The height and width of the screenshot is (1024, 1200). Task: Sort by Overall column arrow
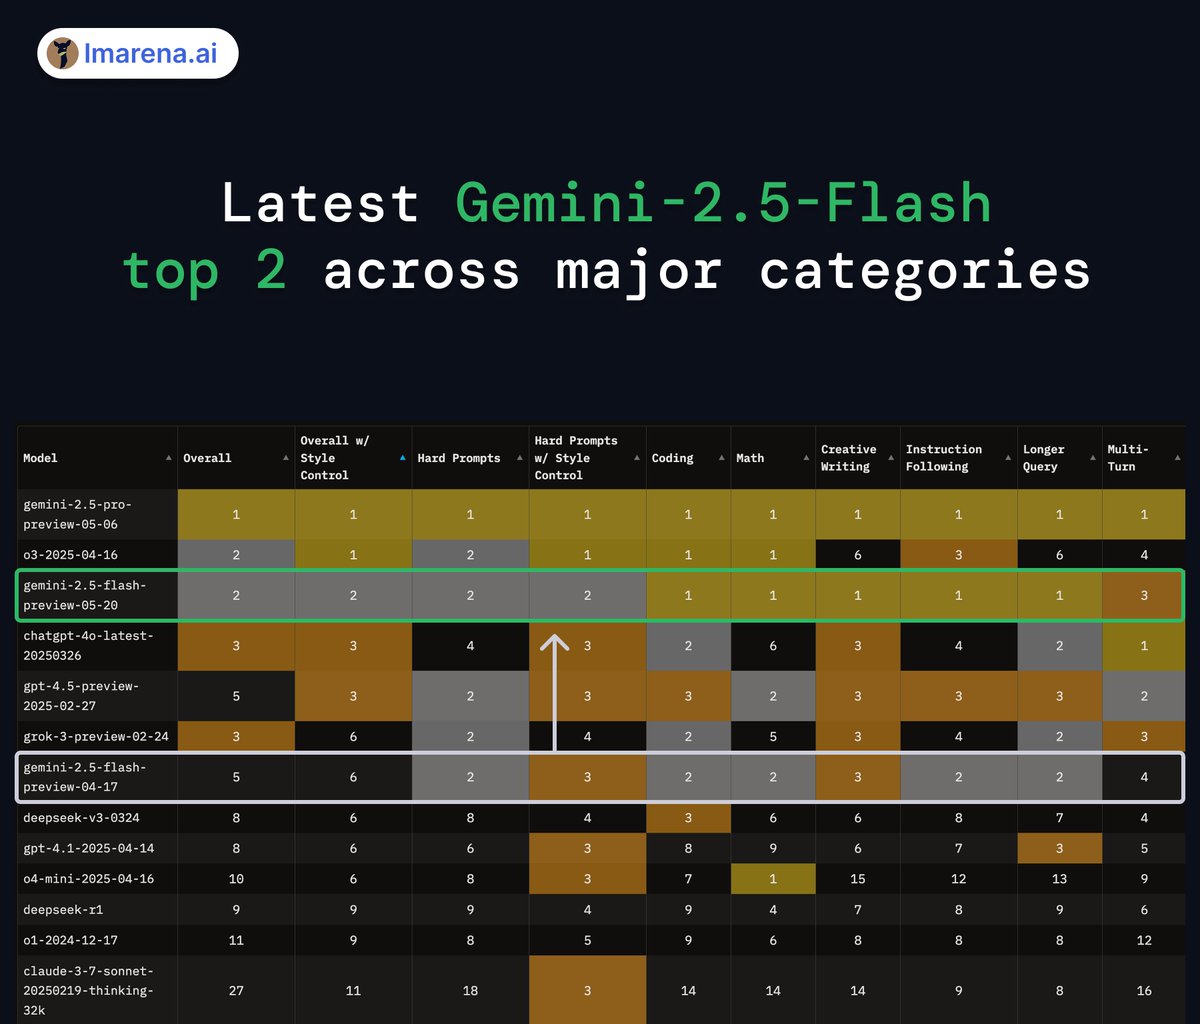[x=285, y=458]
